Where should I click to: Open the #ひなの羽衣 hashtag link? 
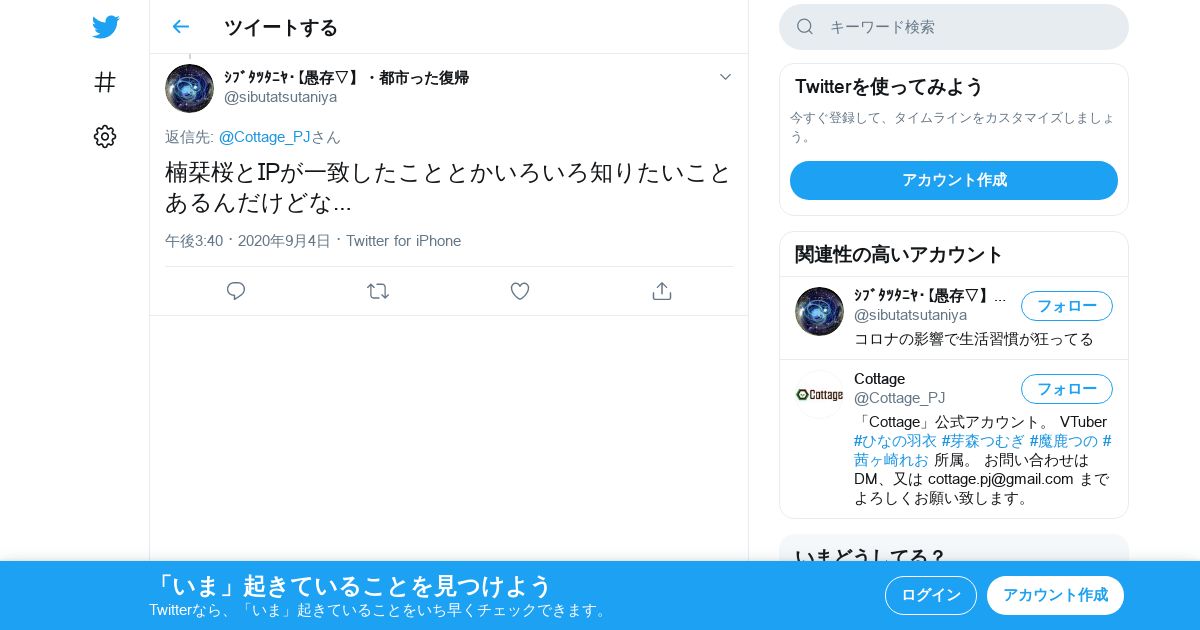coord(895,441)
